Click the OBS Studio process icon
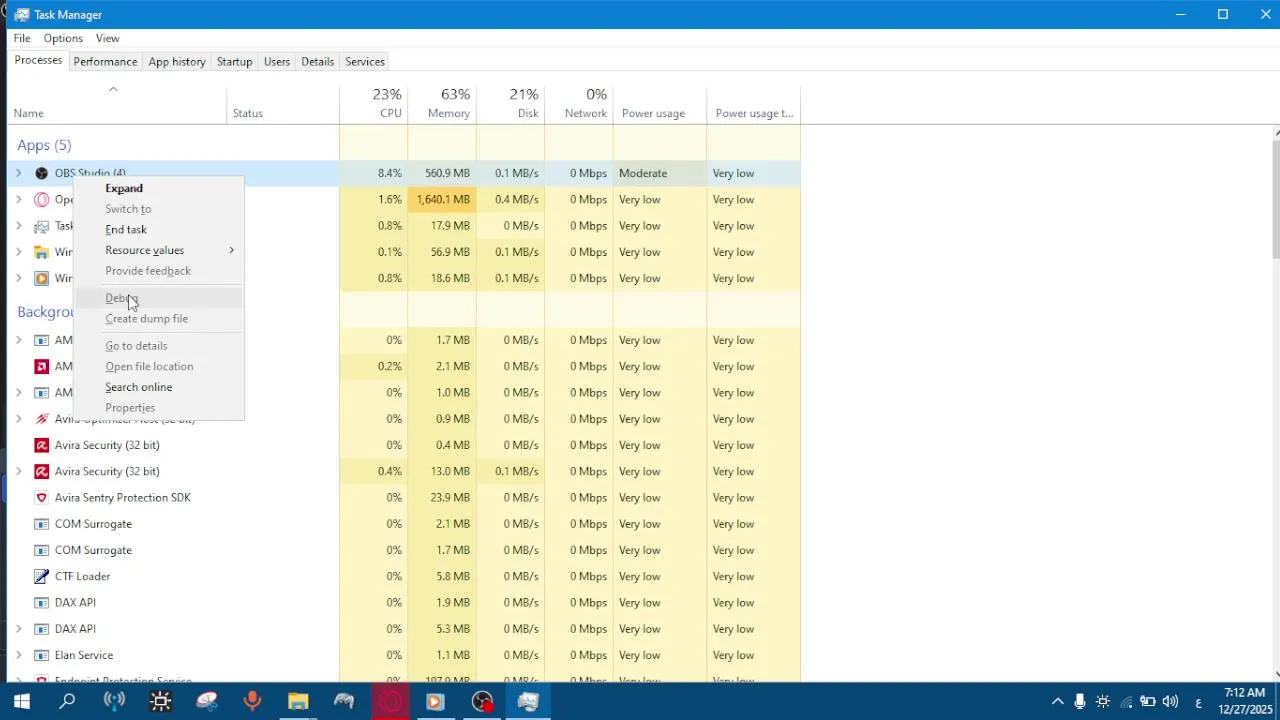1280x720 pixels. tap(41, 173)
